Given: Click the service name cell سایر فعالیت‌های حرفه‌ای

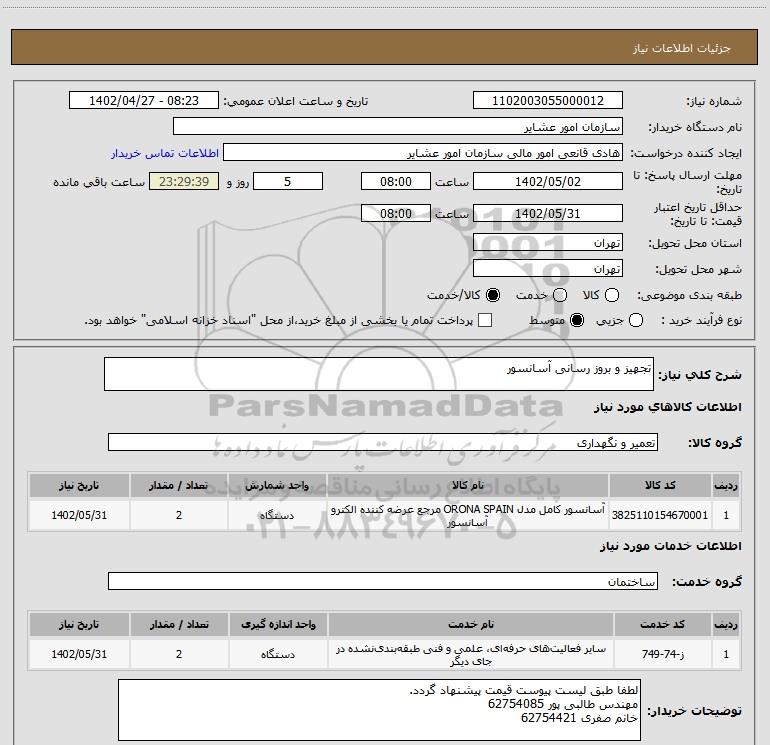Looking at the screenshot, I should [470, 654].
